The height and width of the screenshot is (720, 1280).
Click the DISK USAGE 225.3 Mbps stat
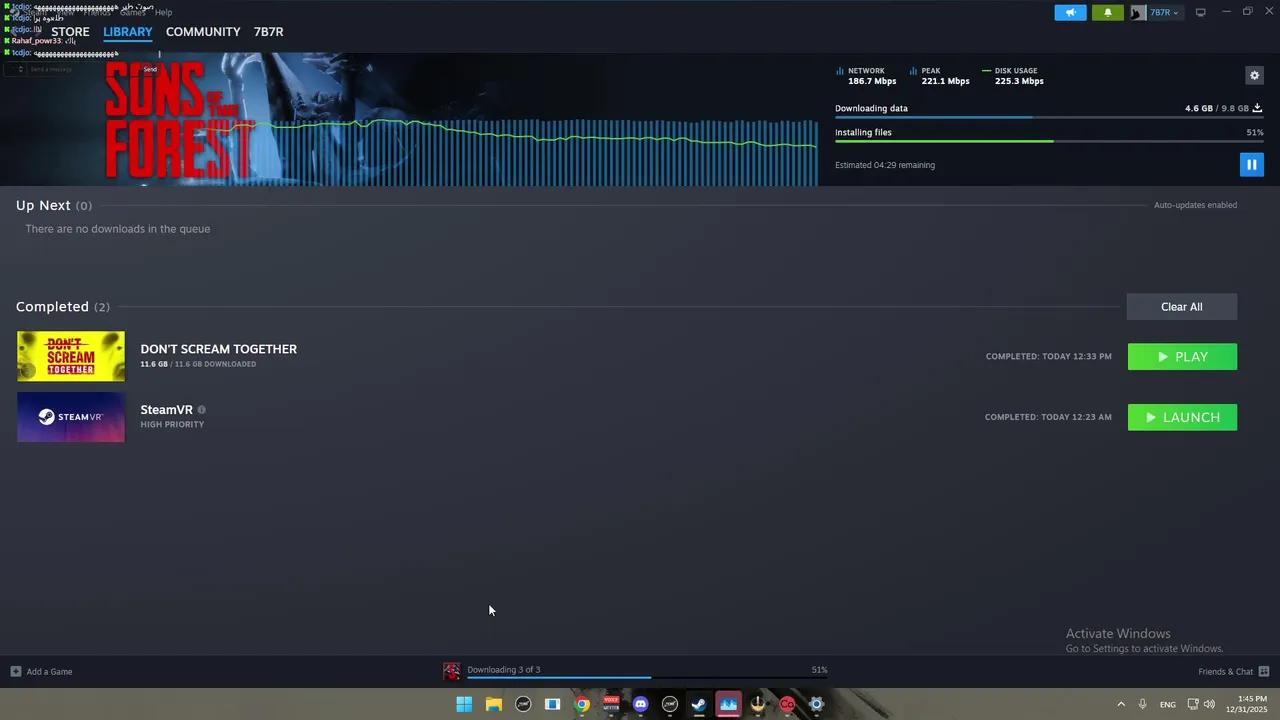[1013, 76]
